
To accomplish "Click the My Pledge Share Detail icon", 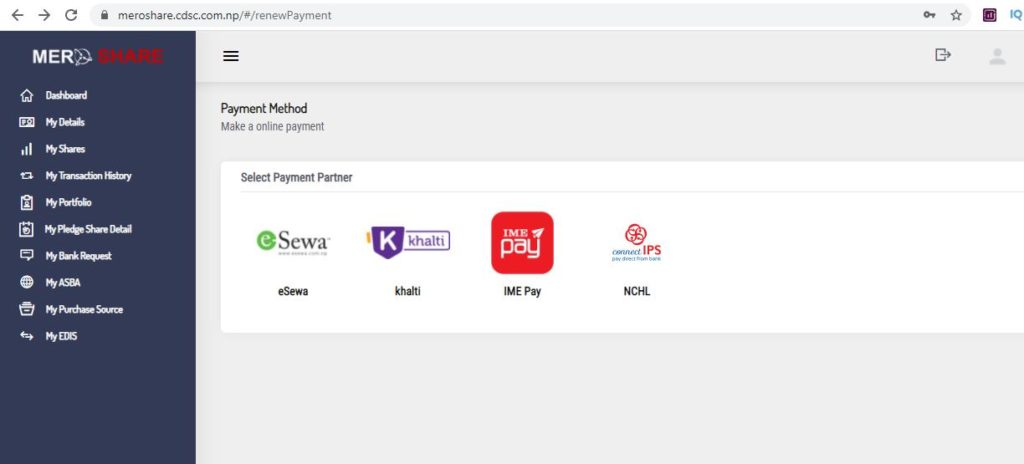I will point(27,229).
